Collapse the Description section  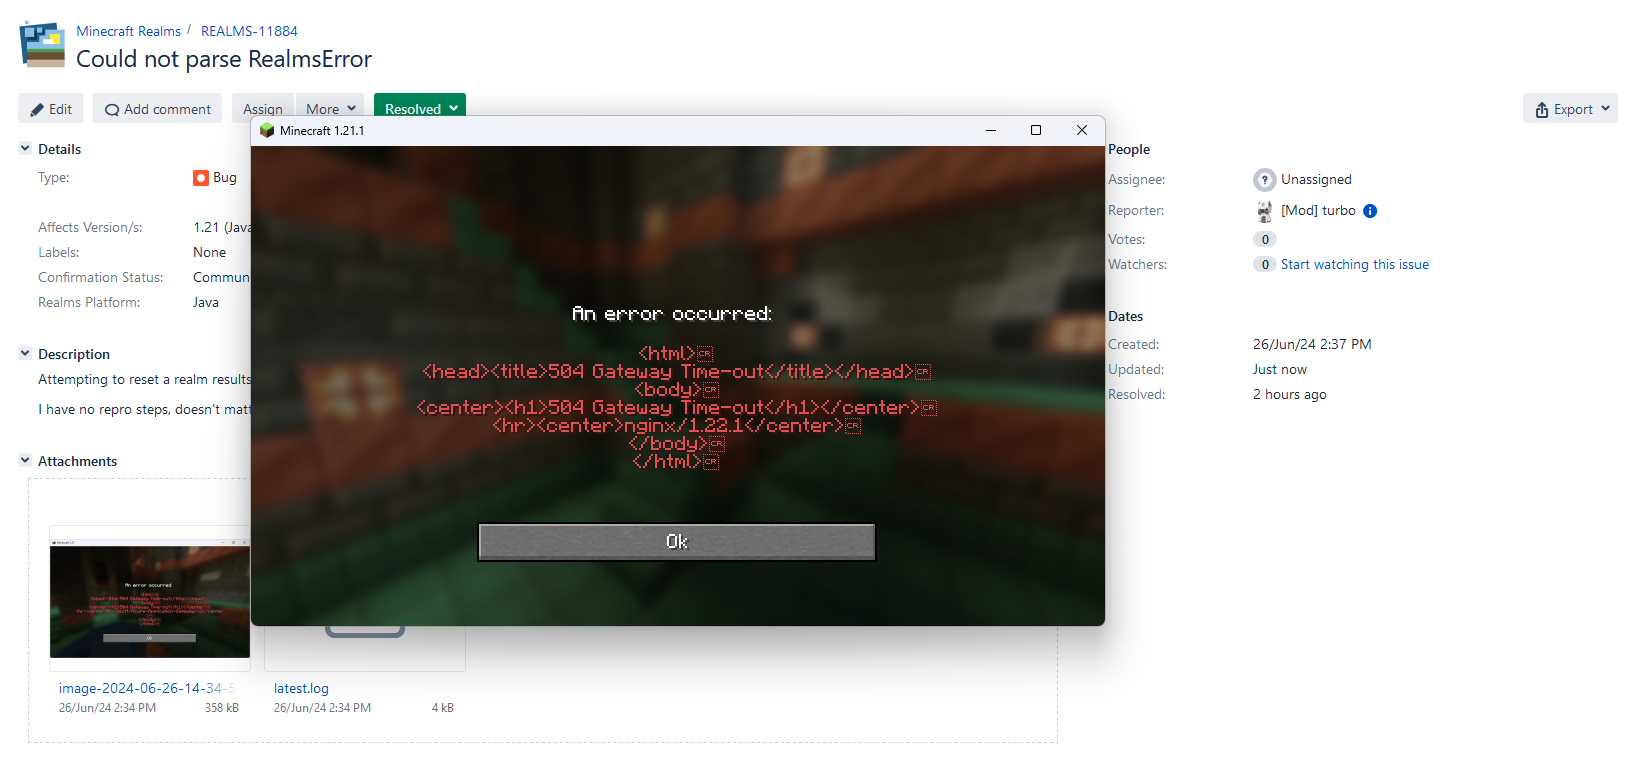25,353
